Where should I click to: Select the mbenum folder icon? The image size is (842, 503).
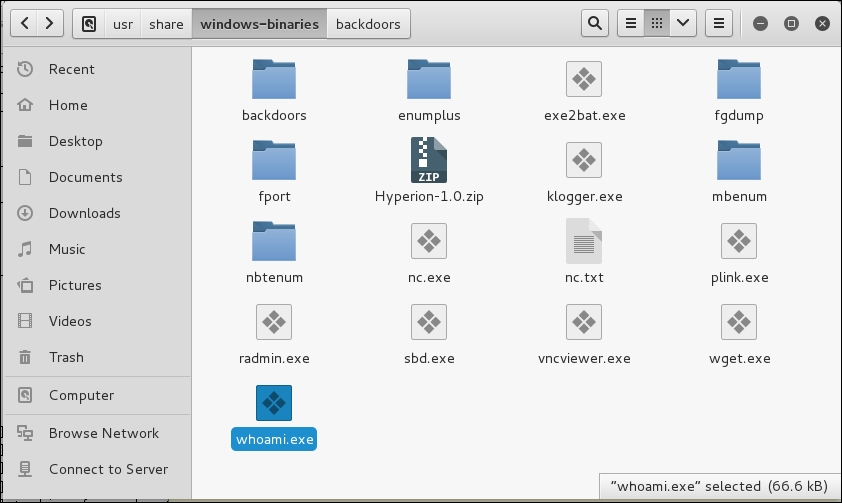coord(739,160)
